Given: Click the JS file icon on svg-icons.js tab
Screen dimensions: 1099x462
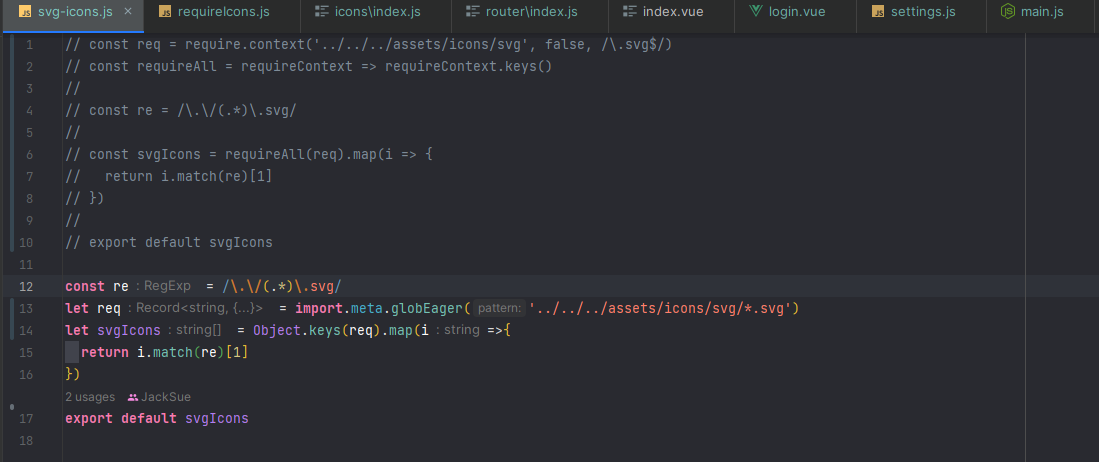Looking at the screenshot, I should point(25,12).
